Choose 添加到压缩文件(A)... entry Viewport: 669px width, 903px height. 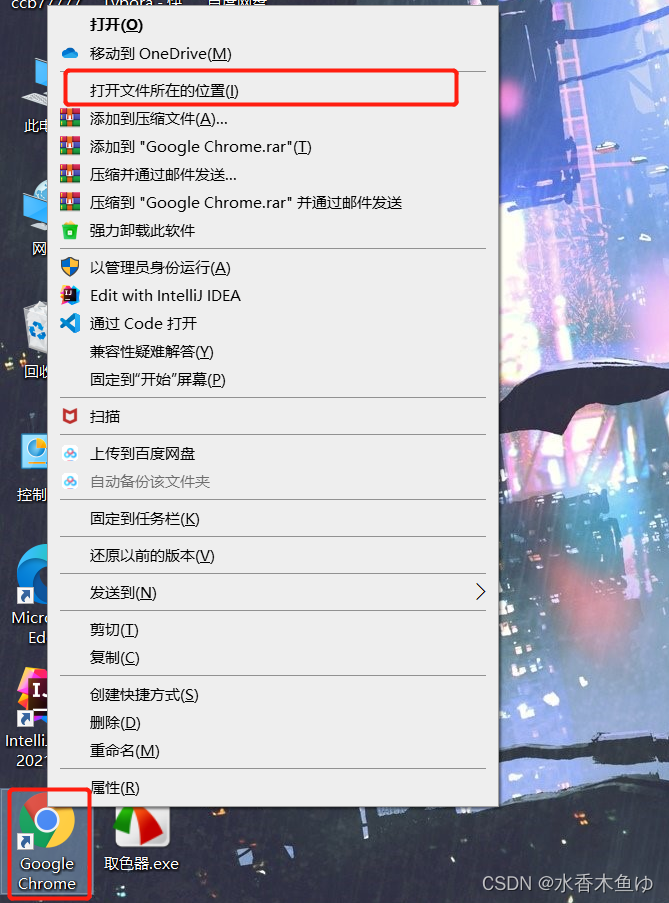click(273, 118)
